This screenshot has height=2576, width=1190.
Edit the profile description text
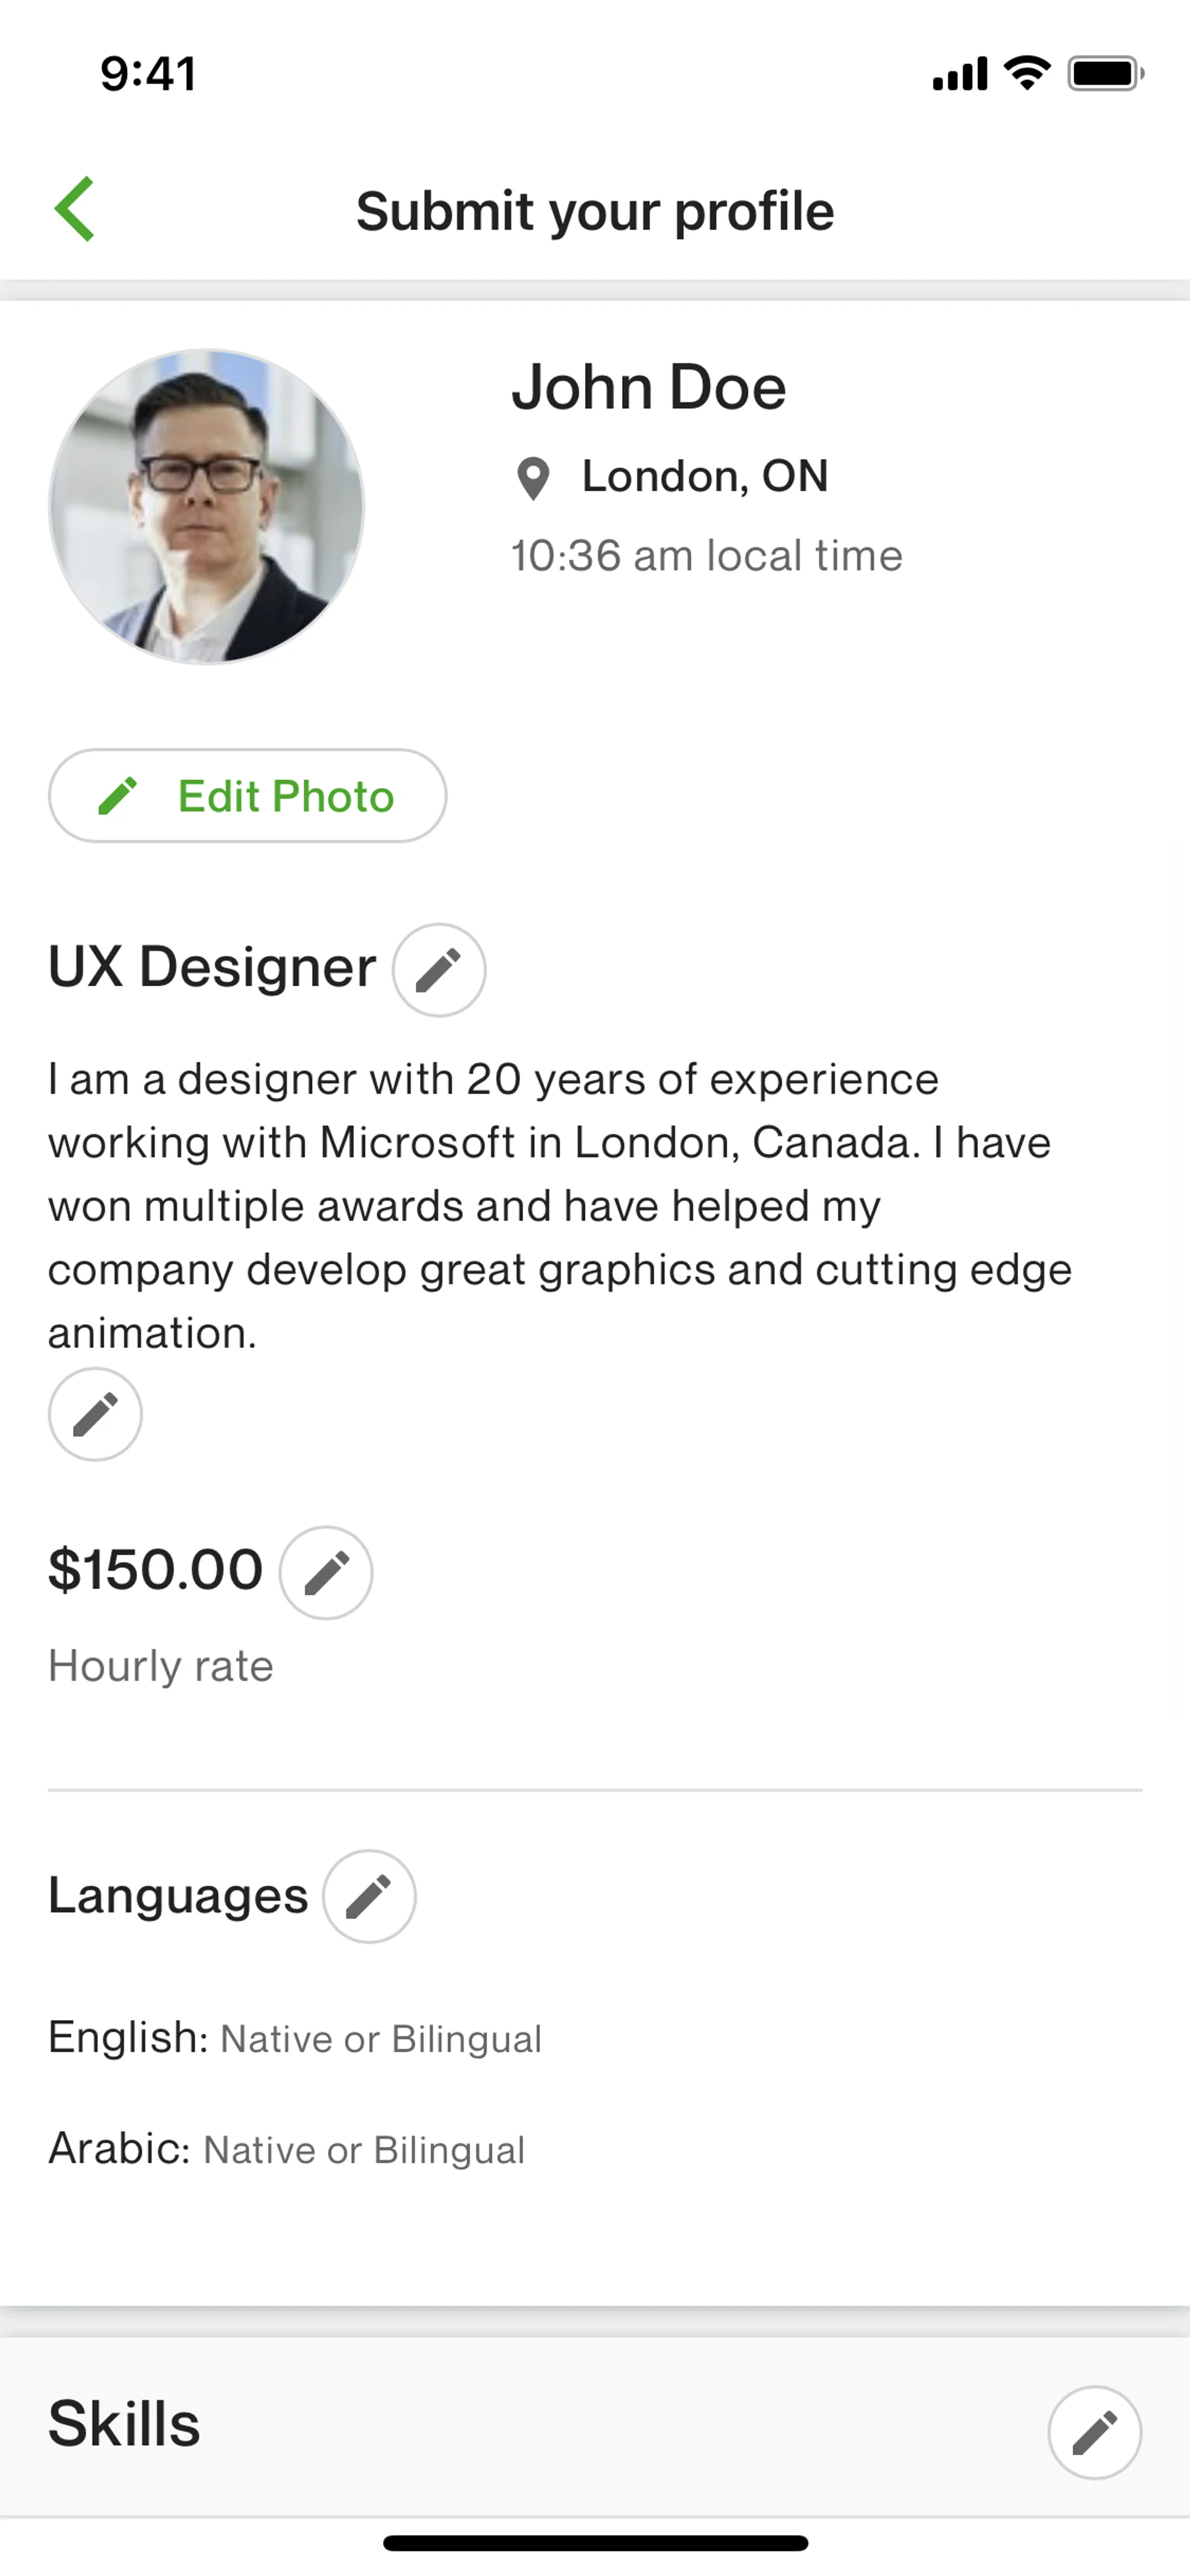pos(95,1414)
